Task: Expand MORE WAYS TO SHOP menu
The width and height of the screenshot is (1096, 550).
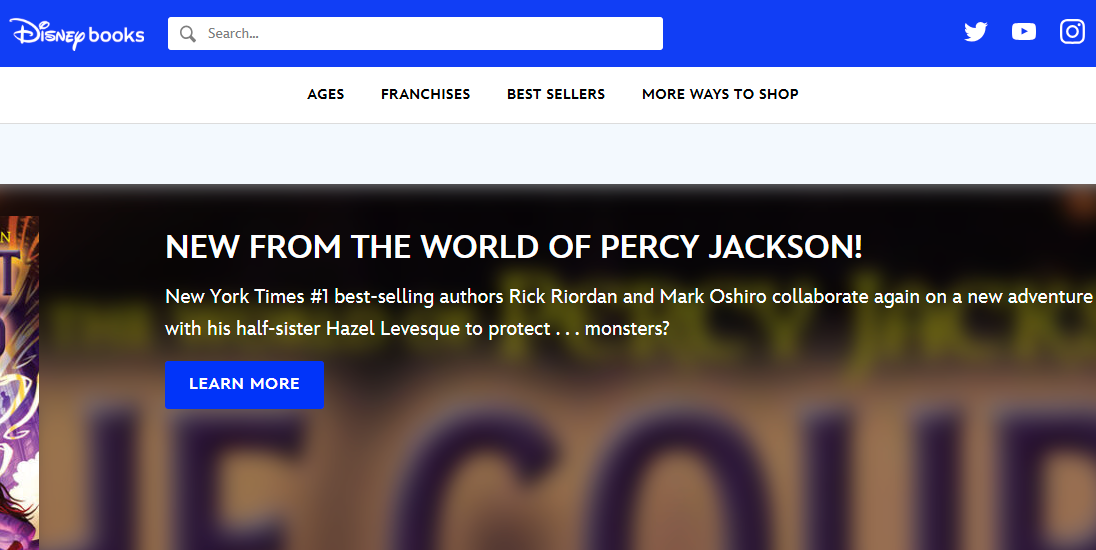Action: pos(720,94)
